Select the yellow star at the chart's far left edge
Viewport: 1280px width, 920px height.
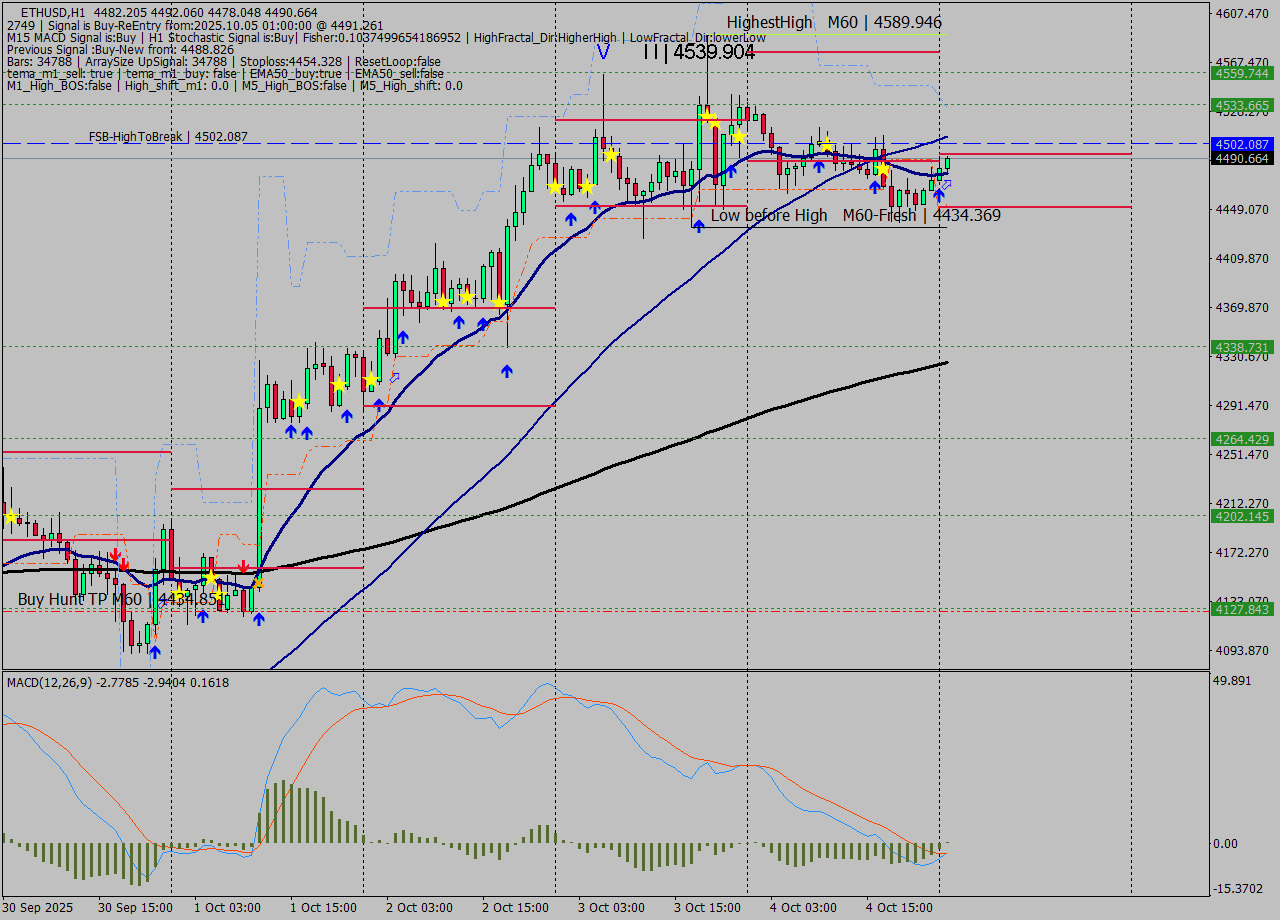[11, 516]
